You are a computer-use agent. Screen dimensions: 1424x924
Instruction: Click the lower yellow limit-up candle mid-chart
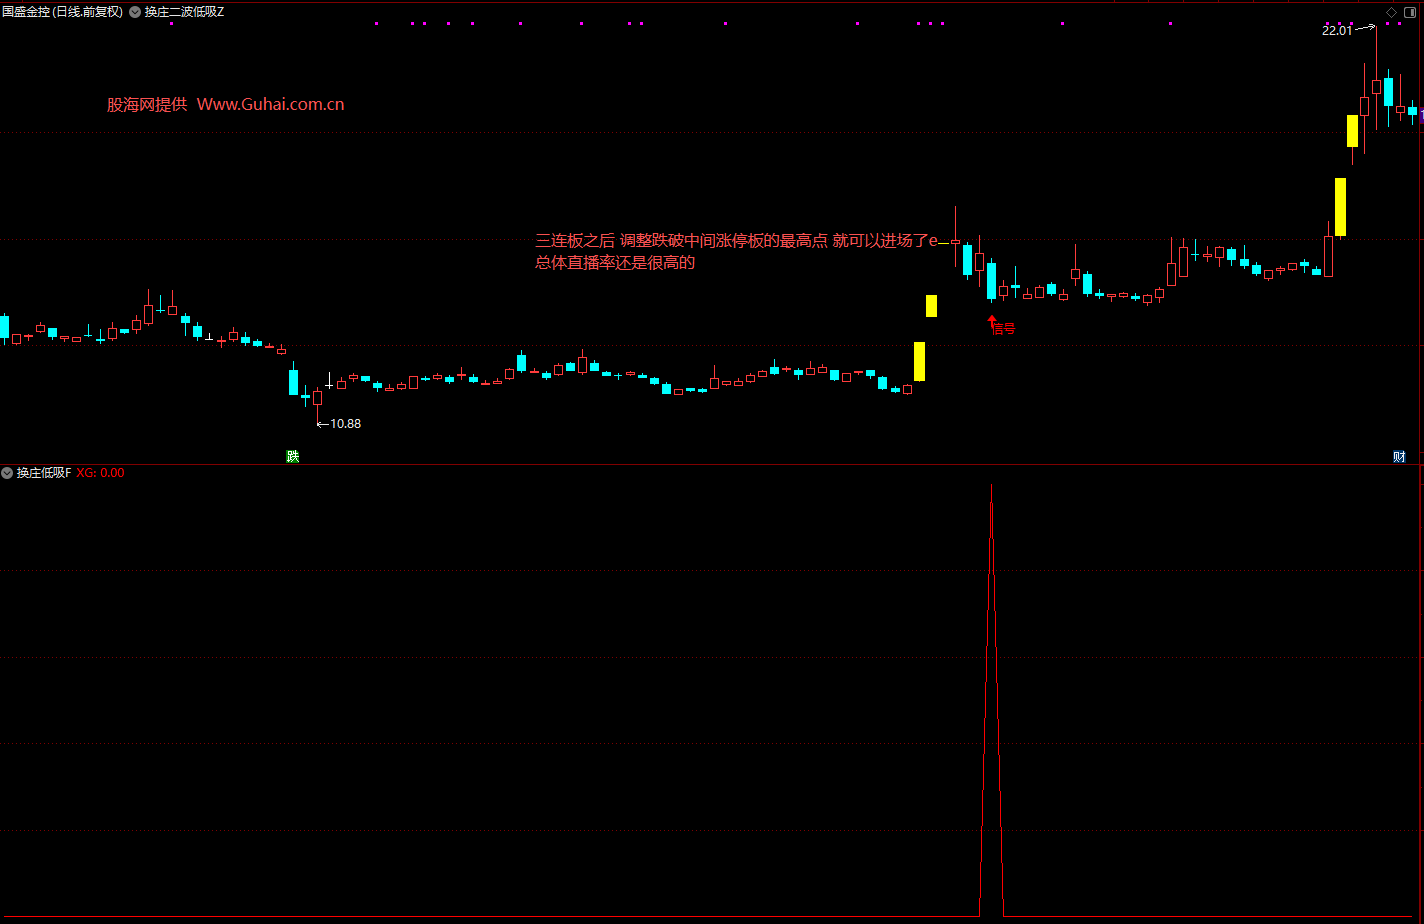[x=919, y=361]
